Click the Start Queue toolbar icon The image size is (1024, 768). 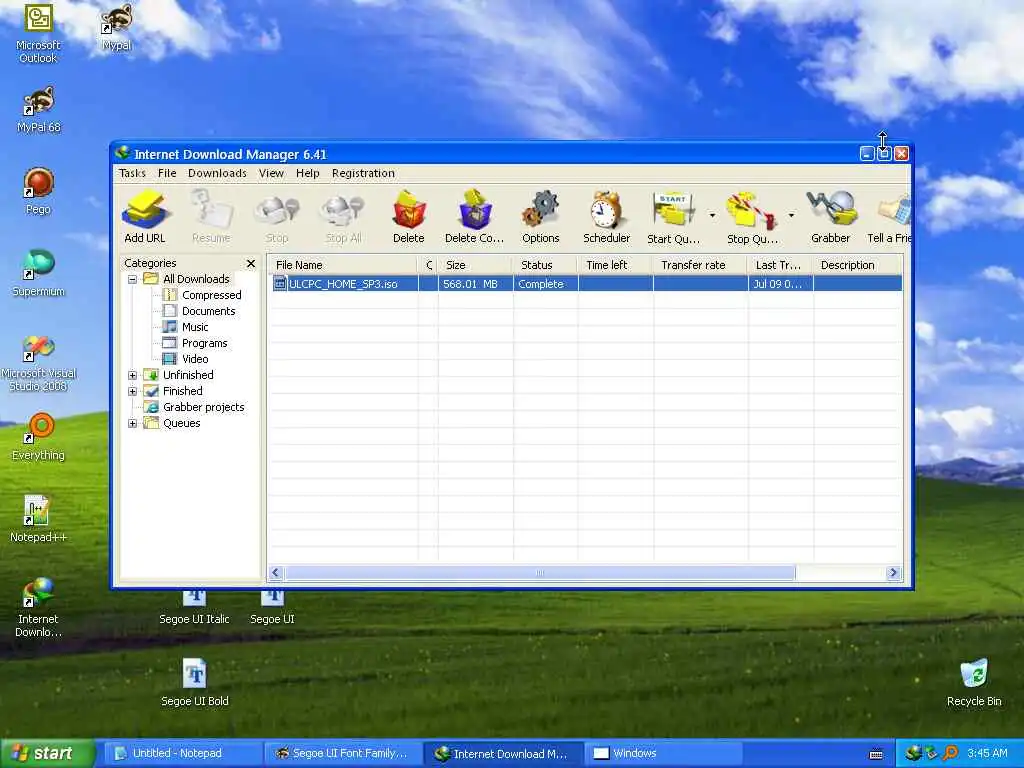(673, 217)
